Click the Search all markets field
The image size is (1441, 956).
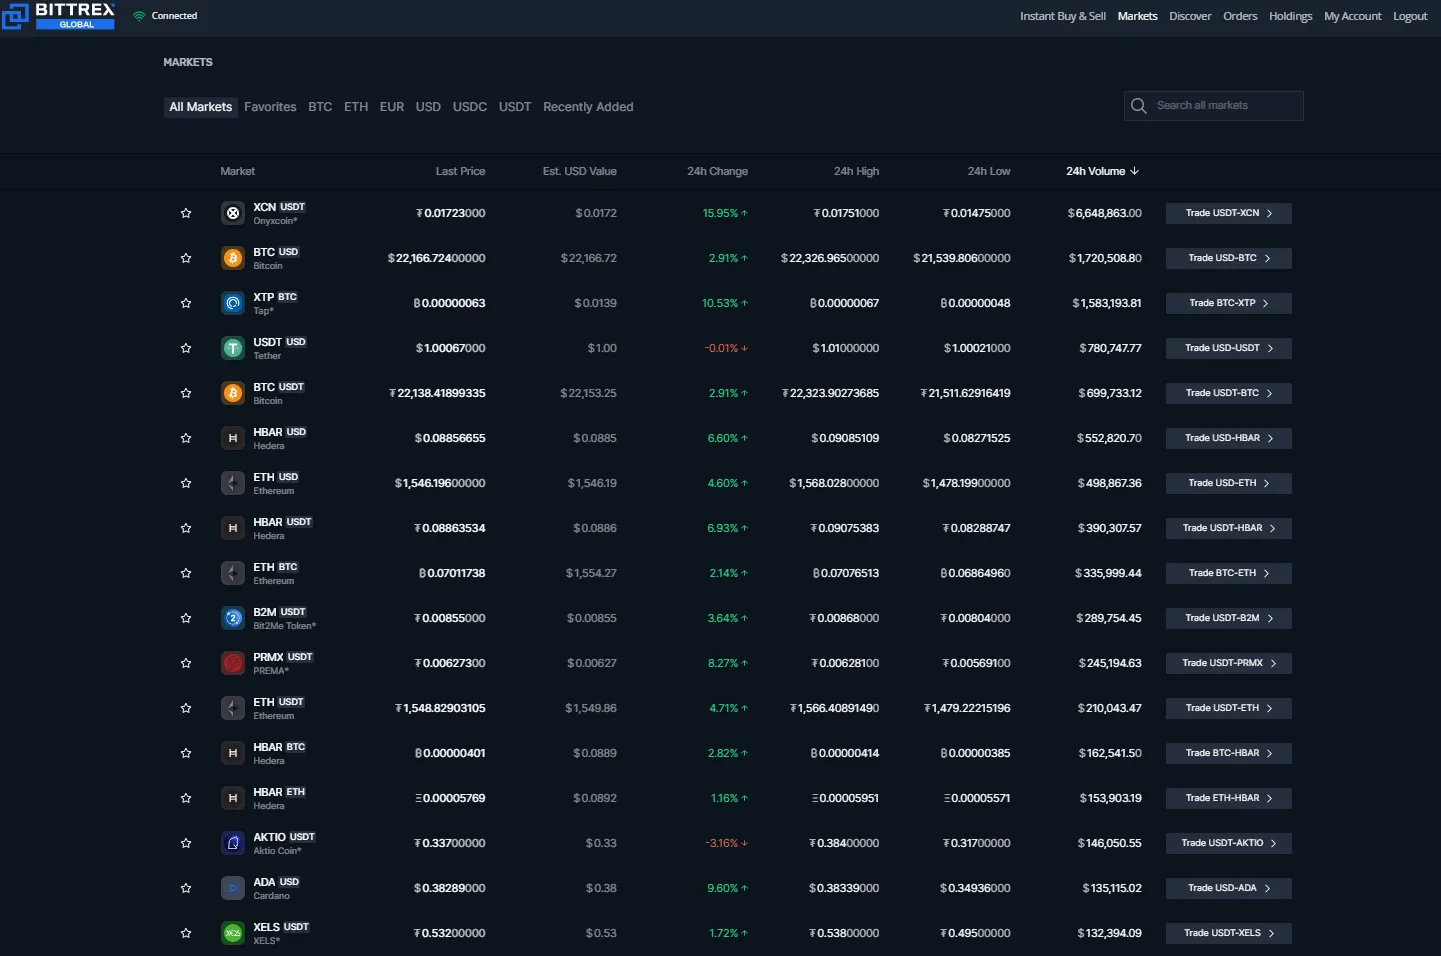click(1214, 106)
